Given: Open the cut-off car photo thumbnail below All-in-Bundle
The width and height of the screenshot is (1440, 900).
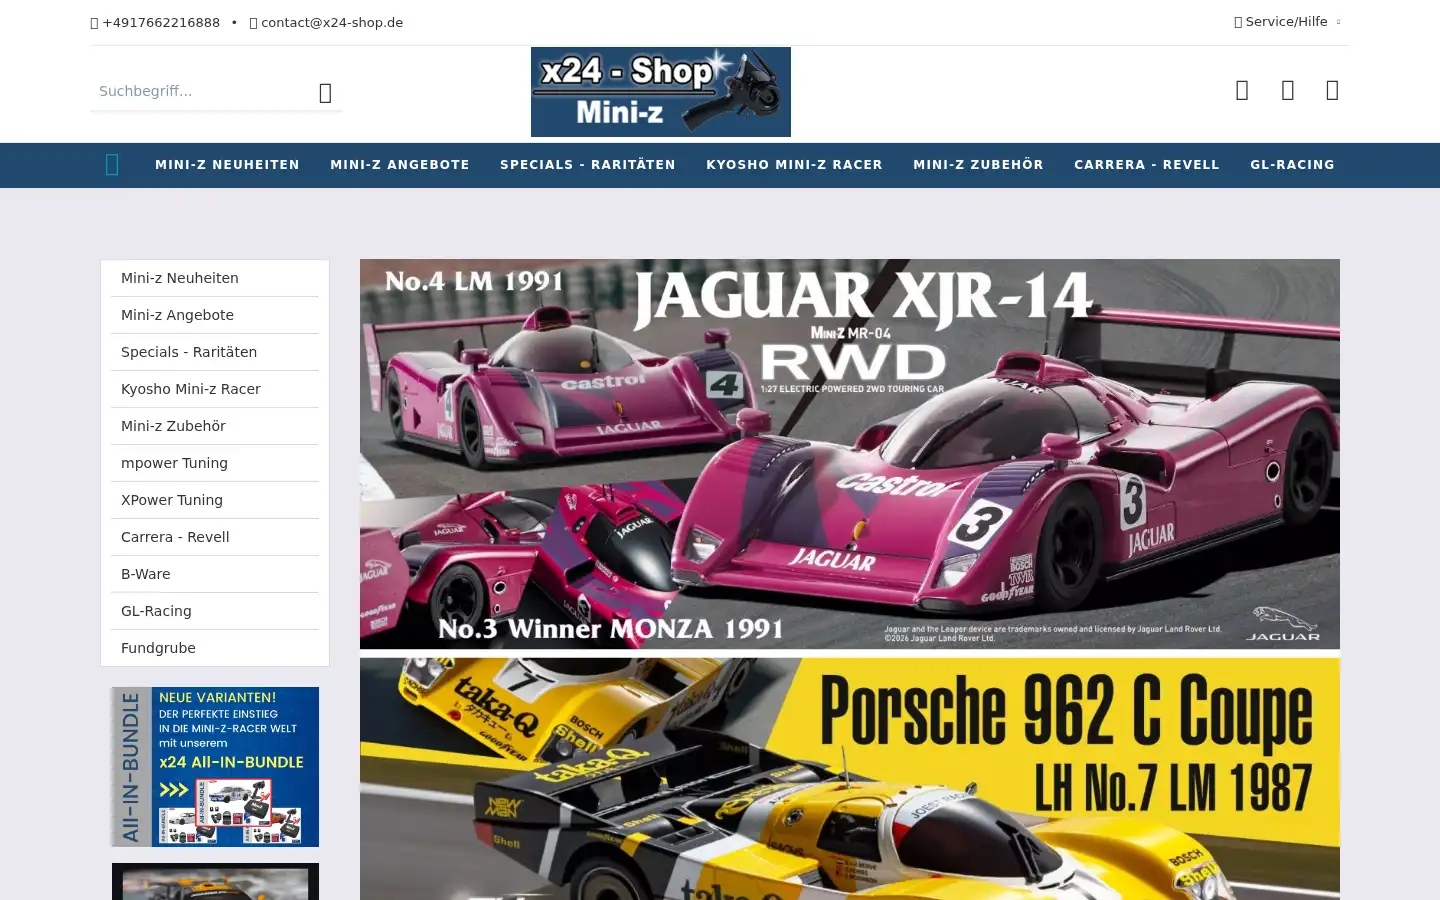Looking at the screenshot, I should coord(215,881).
